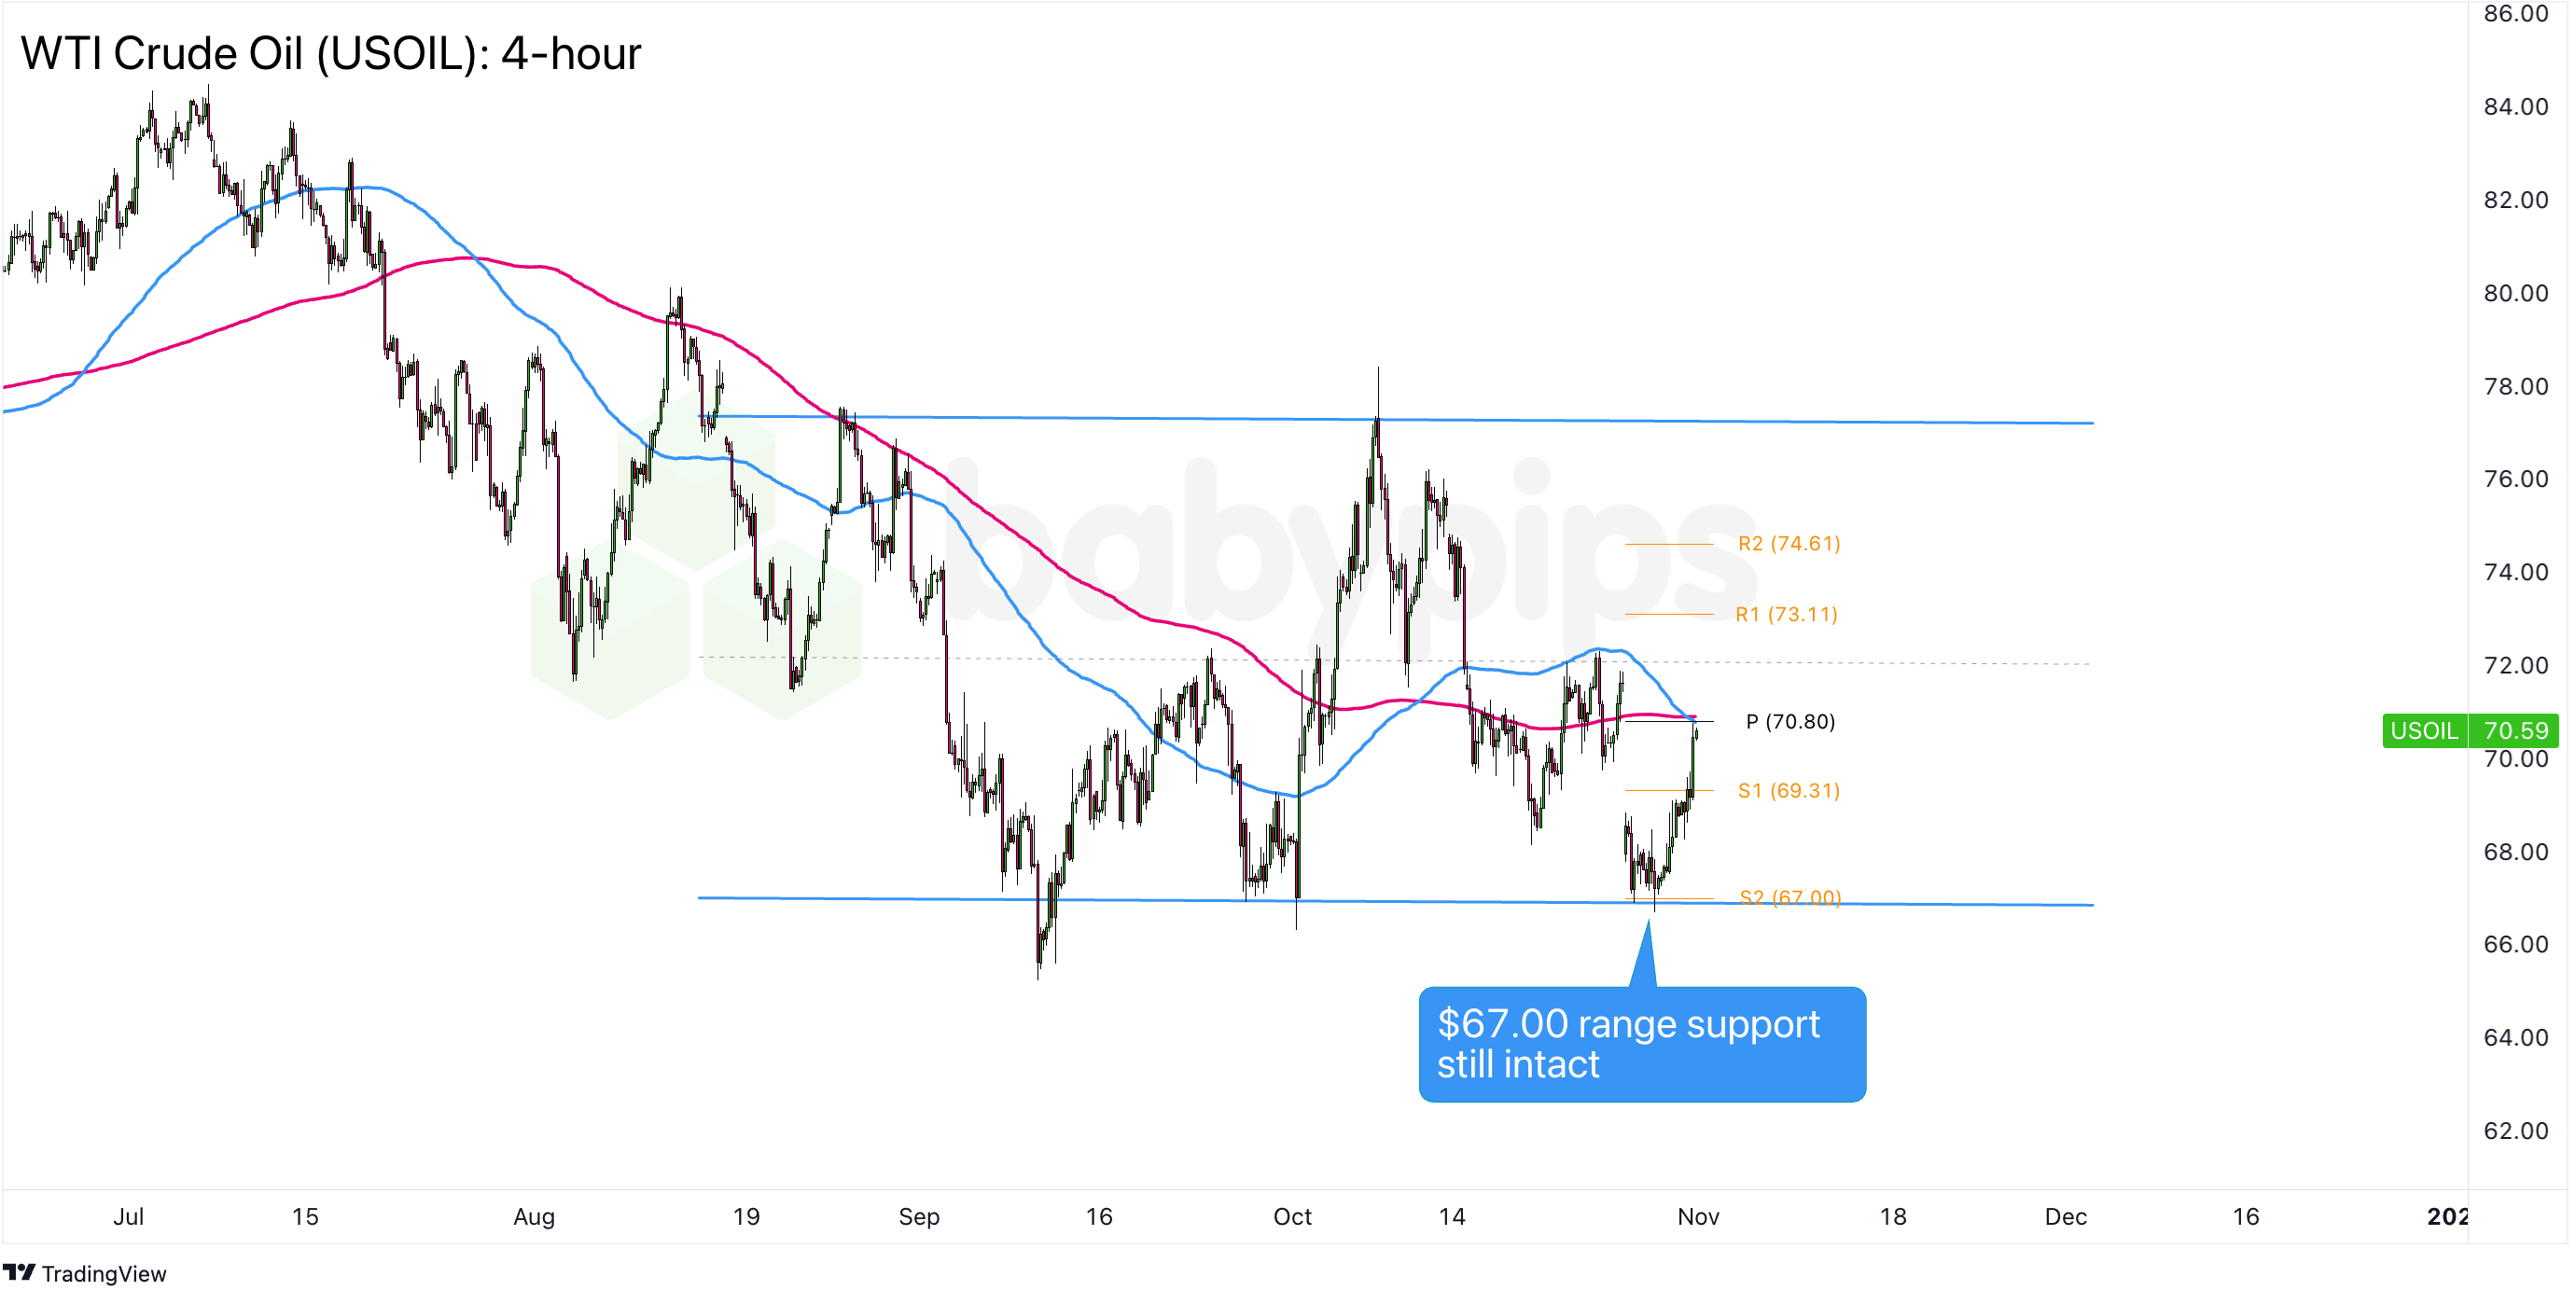Click the 19 date label on time axis
The image size is (2576, 1291).
(746, 1216)
